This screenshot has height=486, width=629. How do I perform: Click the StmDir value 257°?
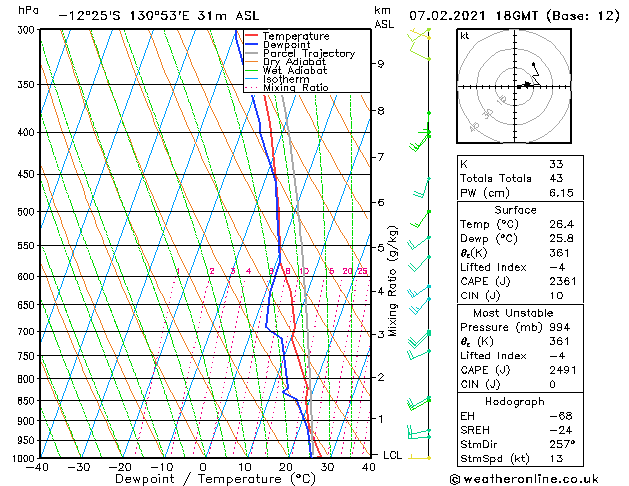coord(562,444)
